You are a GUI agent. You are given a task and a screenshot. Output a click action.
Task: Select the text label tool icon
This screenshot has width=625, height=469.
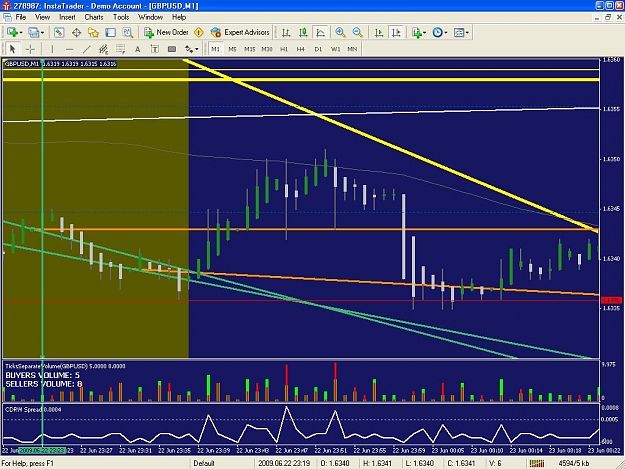pyautogui.click(x=155, y=49)
